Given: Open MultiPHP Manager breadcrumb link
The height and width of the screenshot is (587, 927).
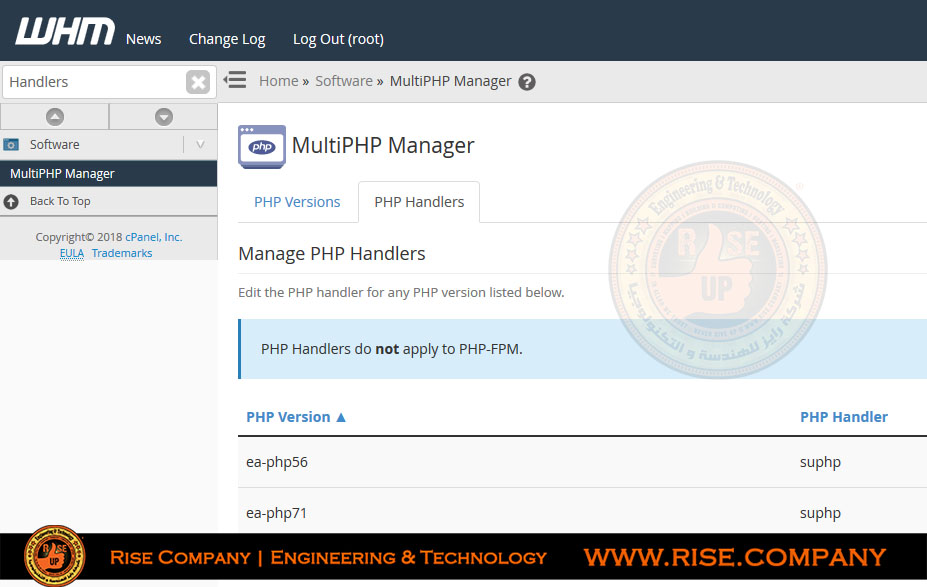Looking at the screenshot, I should tap(450, 81).
